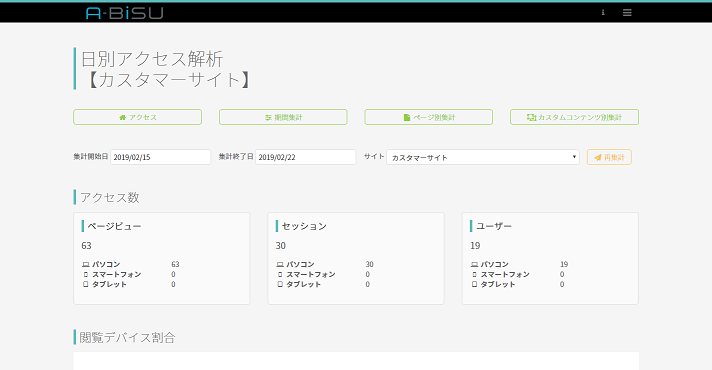Click the 集計開始日 date field
This screenshot has width=712, height=370.
[x=160, y=157]
